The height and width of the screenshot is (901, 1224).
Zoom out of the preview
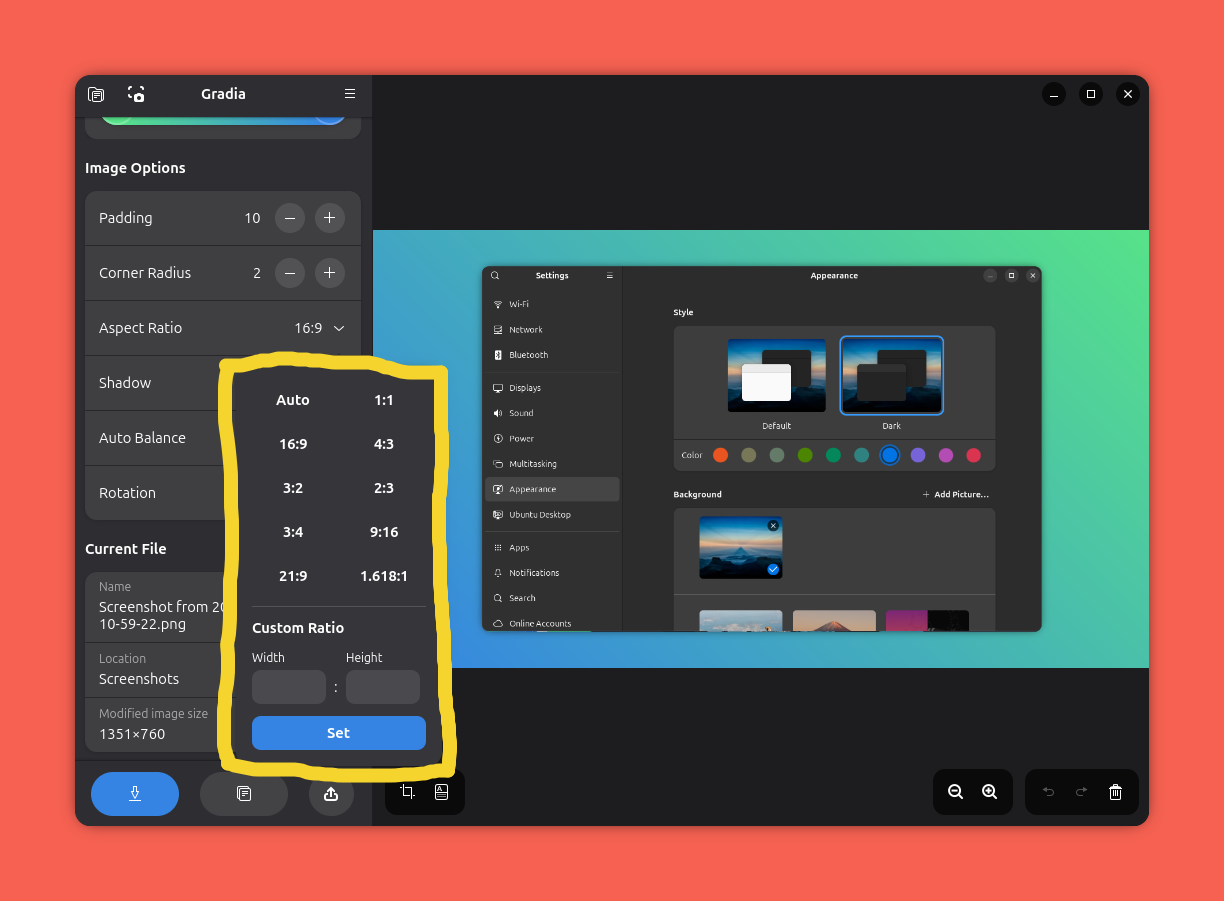point(955,791)
